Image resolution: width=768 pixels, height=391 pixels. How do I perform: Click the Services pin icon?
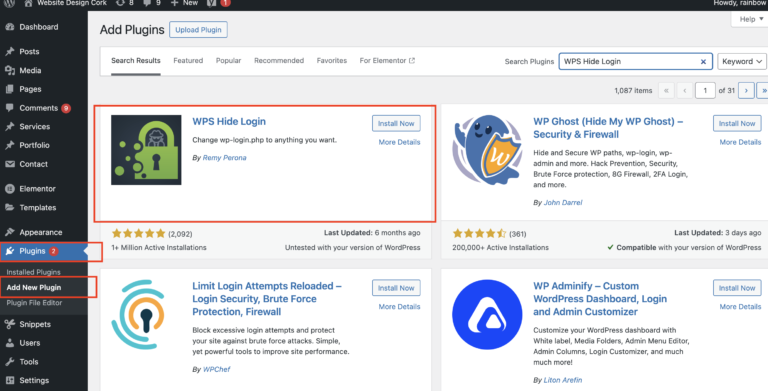click(10, 126)
